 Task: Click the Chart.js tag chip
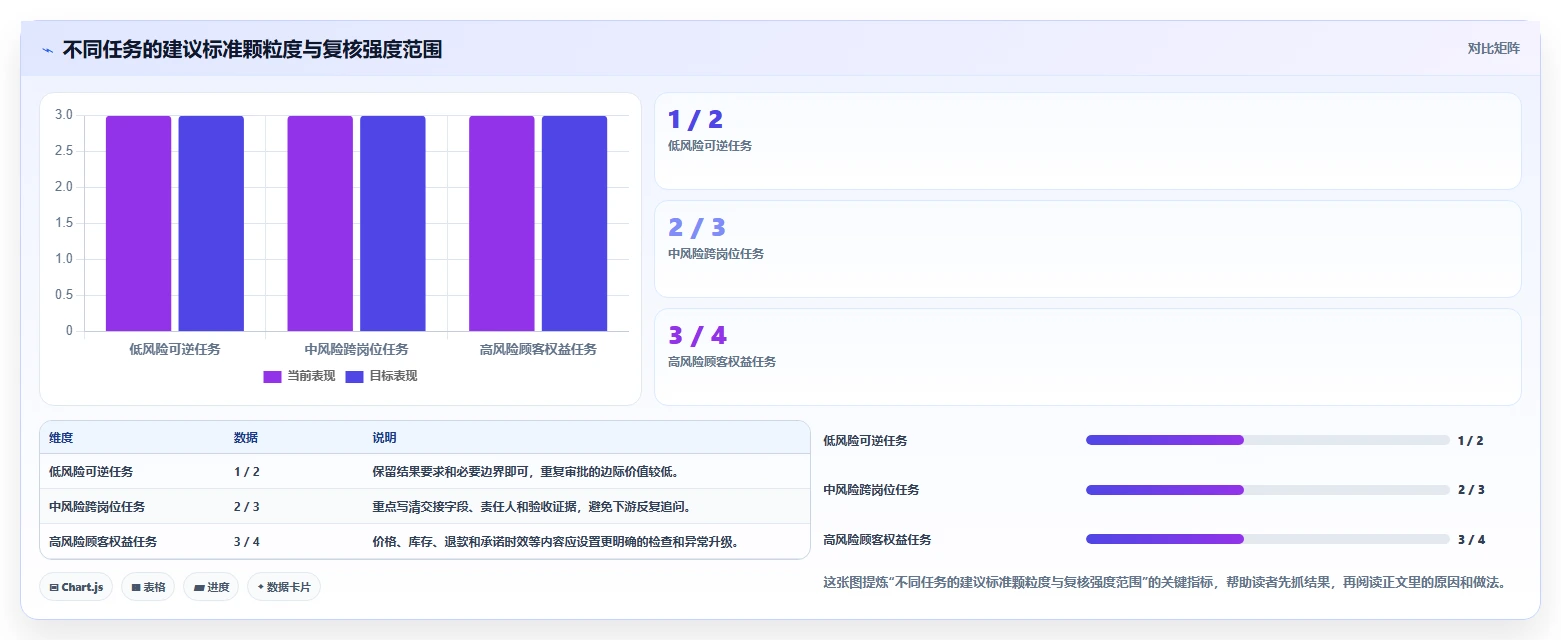coord(76,587)
